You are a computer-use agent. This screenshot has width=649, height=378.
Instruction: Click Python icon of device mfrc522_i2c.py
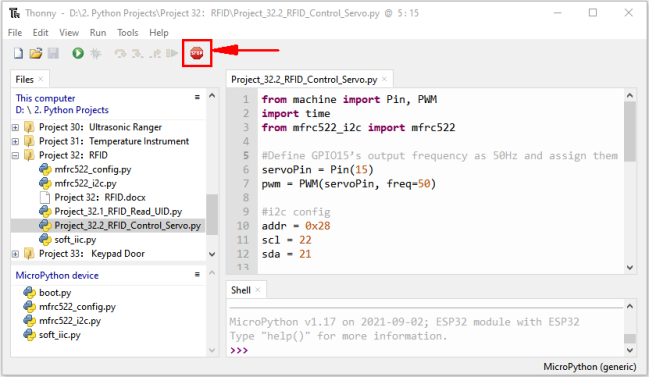(x=29, y=321)
